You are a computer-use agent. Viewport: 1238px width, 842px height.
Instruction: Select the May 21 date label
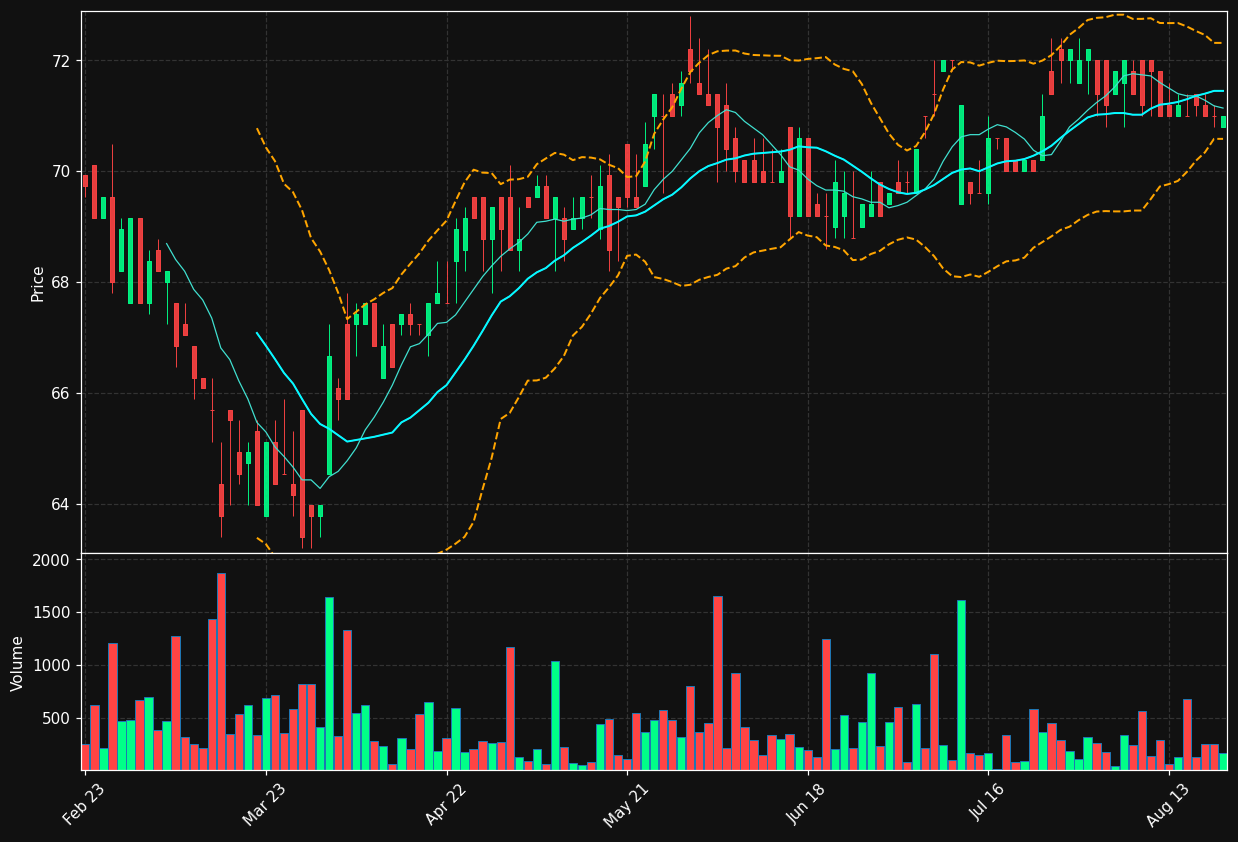coord(627,803)
